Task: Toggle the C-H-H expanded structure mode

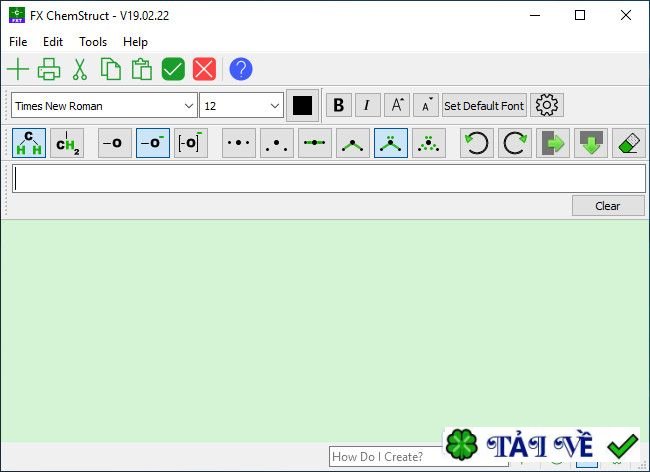Action: click(x=29, y=143)
